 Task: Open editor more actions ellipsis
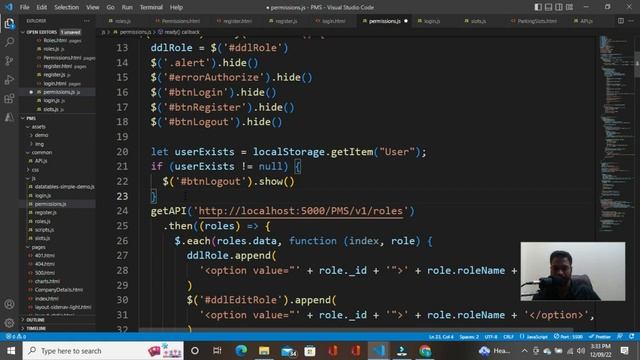[x=631, y=21]
